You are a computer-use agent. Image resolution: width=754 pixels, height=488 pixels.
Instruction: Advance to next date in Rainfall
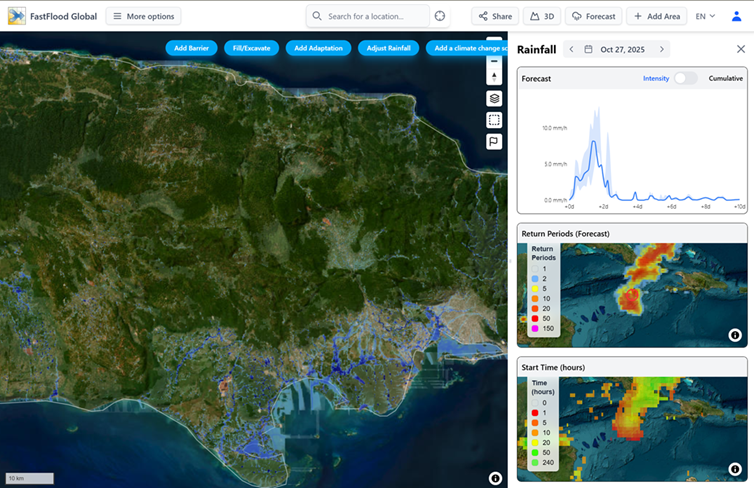(x=662, y=49)
